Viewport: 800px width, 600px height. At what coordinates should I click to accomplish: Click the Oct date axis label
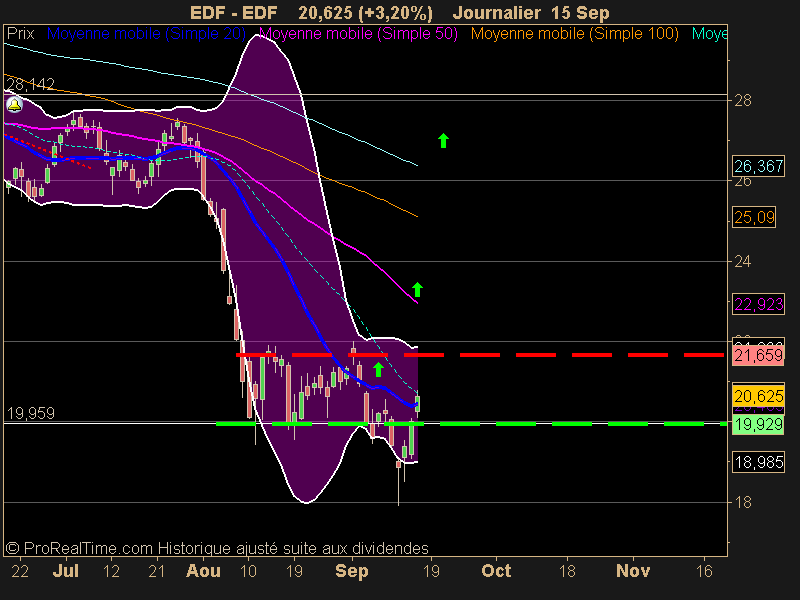click(496, 570)
